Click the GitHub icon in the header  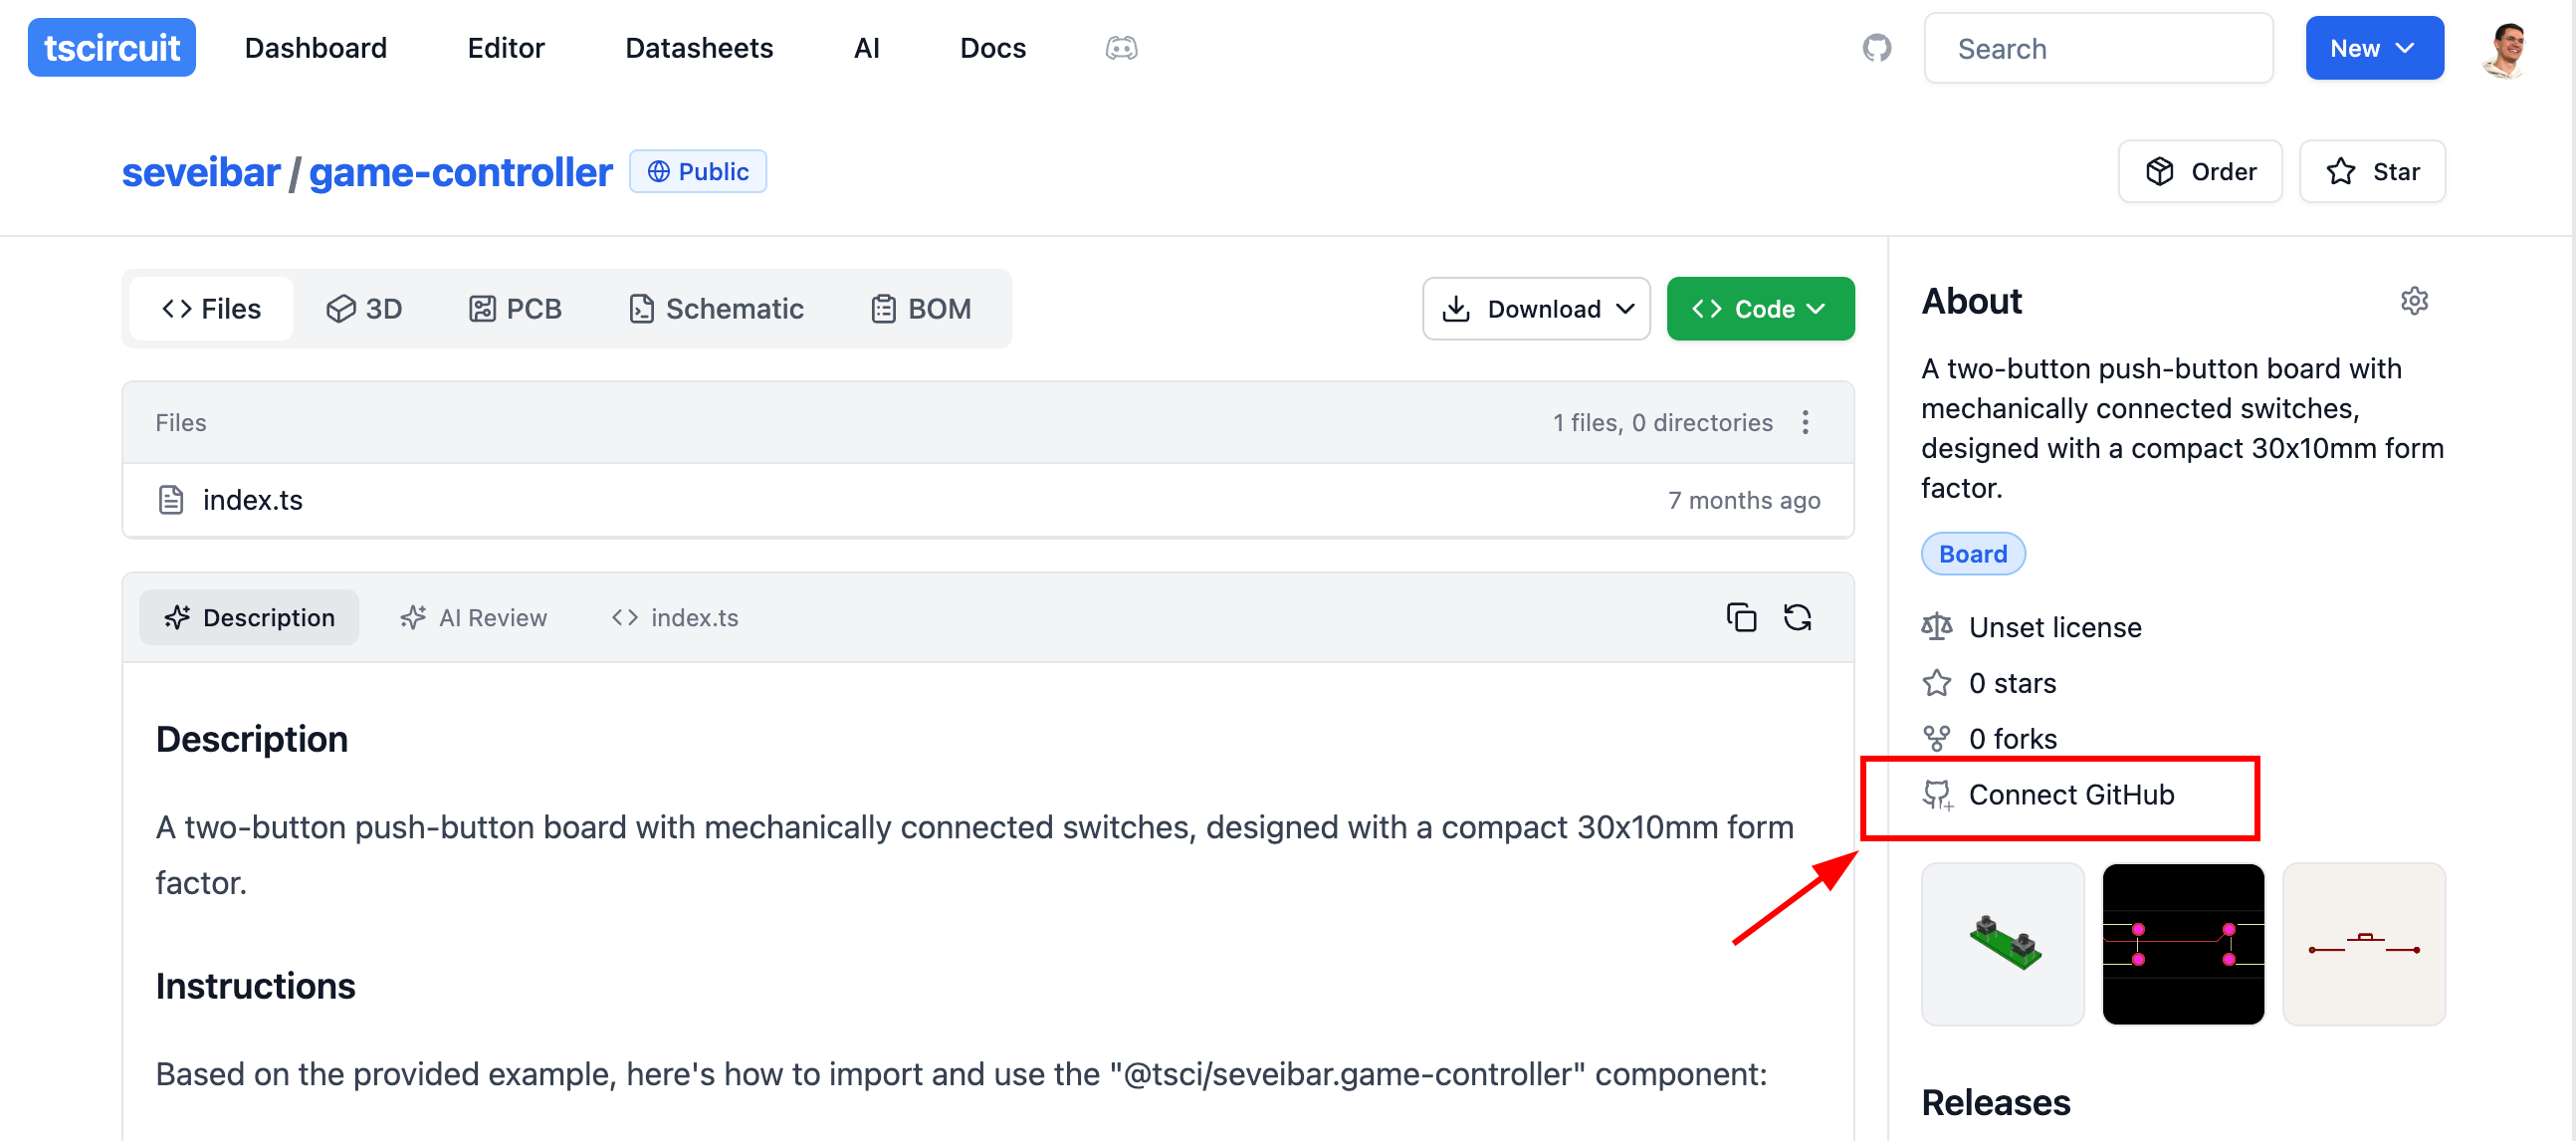coord(1878,47)
